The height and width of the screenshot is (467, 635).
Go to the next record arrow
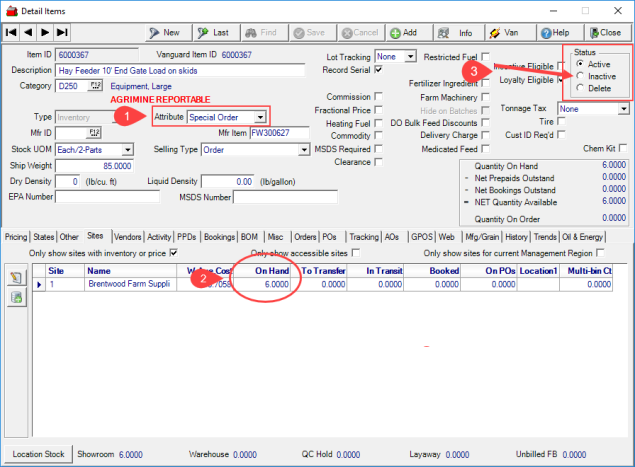[46, 32]
